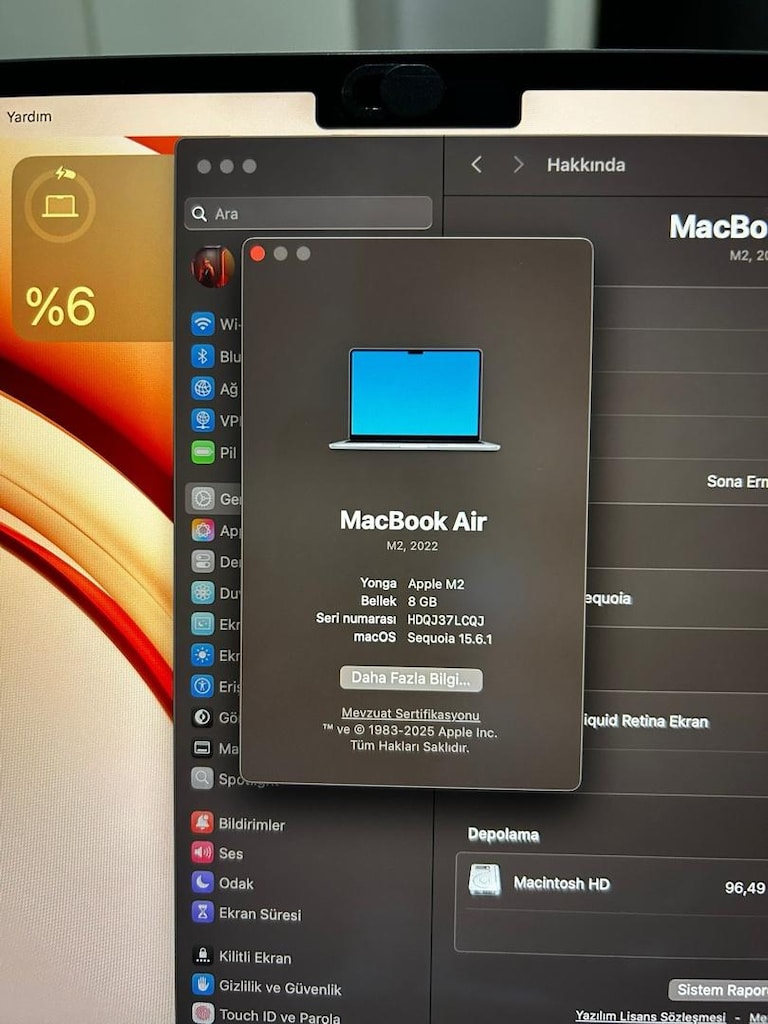Click the 96,49 storage value

pyautogui.click(x=745, y=888)
